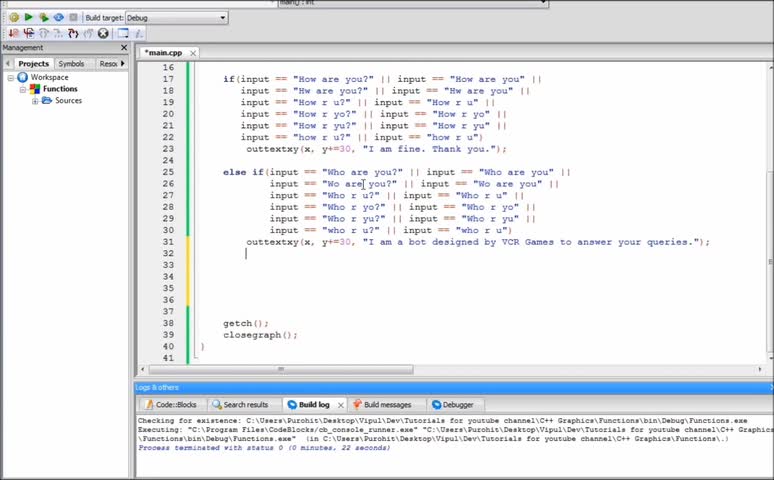This screenshot has width=774, height=480.
Task: Open the Debugger log tab
Action: click(x=453, y=405)
